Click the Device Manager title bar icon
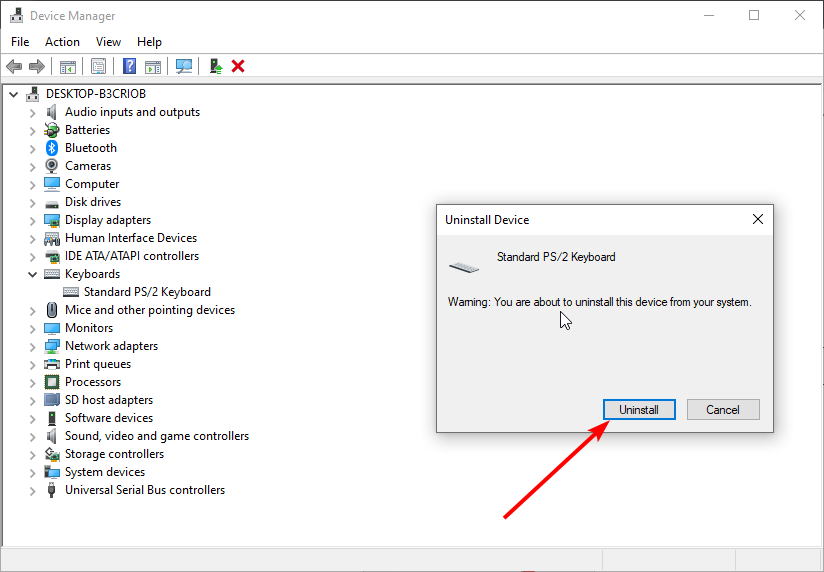Screen dimensions: 824x572 (16, 16)
